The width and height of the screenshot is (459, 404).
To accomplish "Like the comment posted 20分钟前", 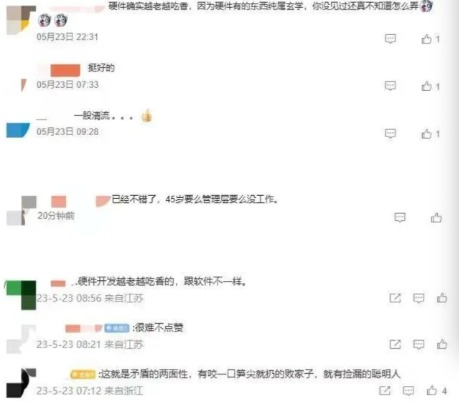I will (x=436, y=218).
